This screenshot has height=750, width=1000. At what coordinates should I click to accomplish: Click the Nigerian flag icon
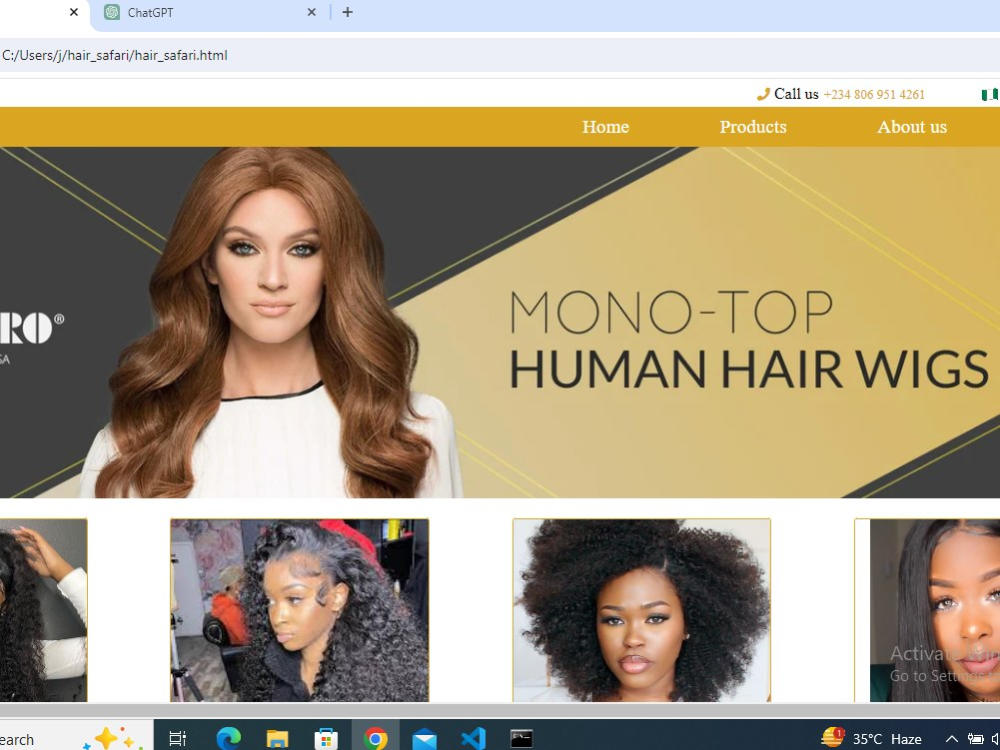[990, 95]
